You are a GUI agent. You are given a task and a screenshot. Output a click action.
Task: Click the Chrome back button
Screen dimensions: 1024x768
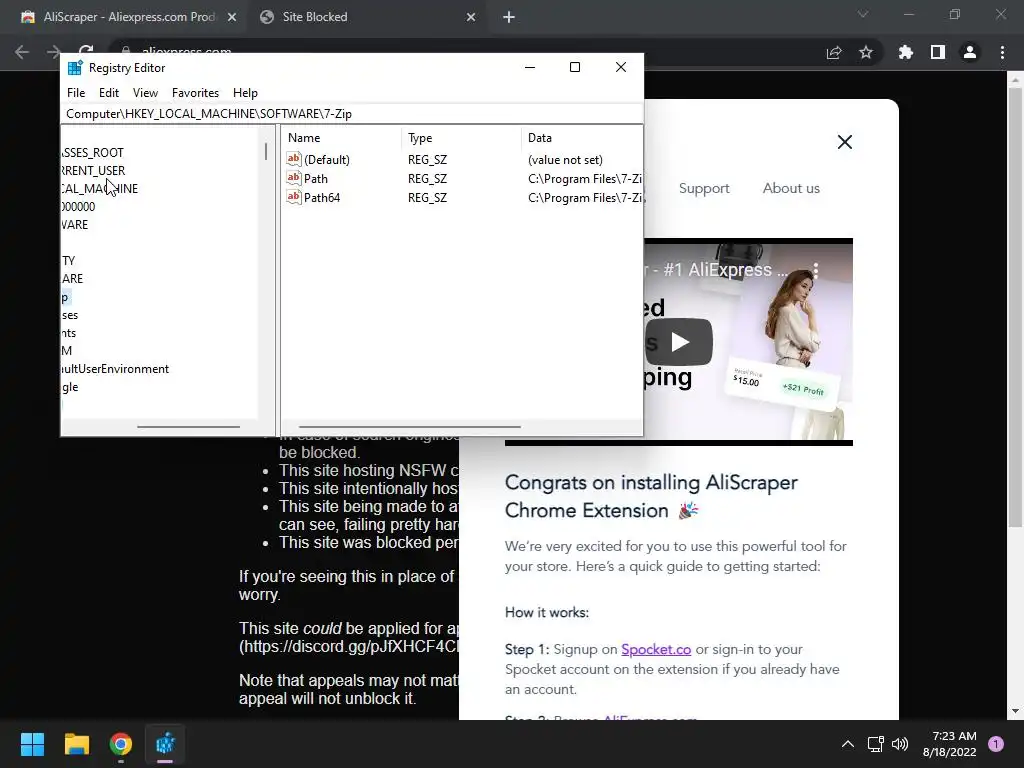point(22,52)
